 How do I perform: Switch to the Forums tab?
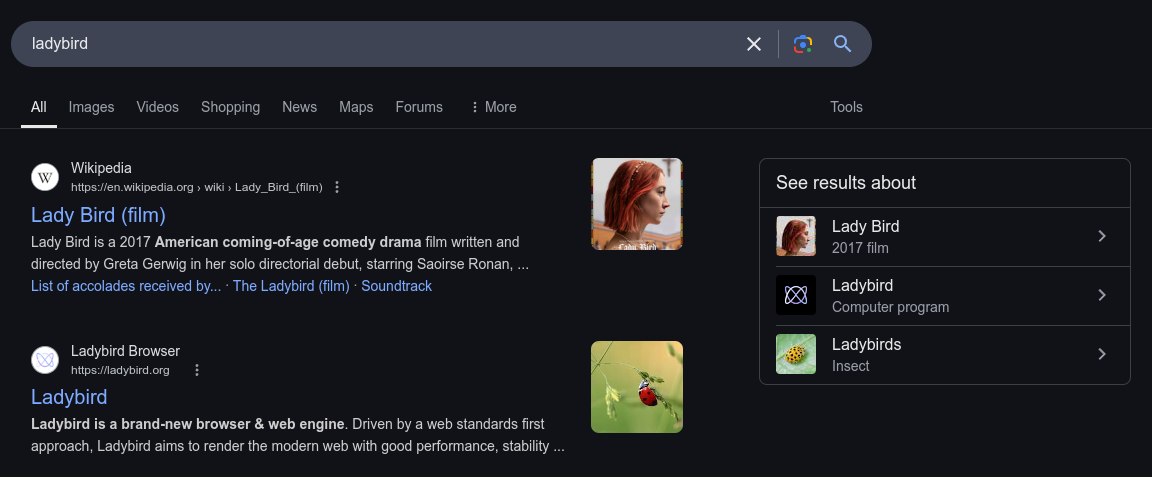[419, 107]
